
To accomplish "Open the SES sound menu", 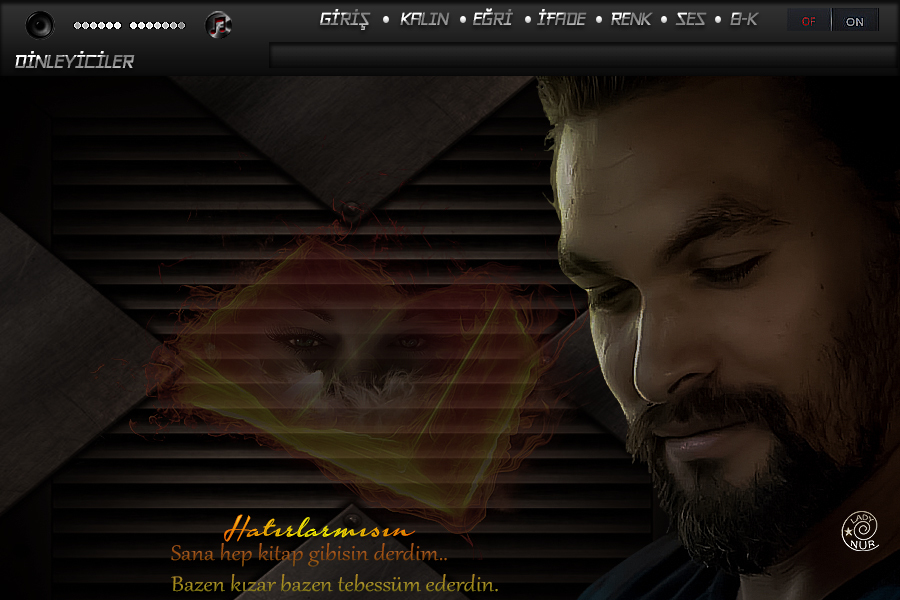I will [690, 19].
